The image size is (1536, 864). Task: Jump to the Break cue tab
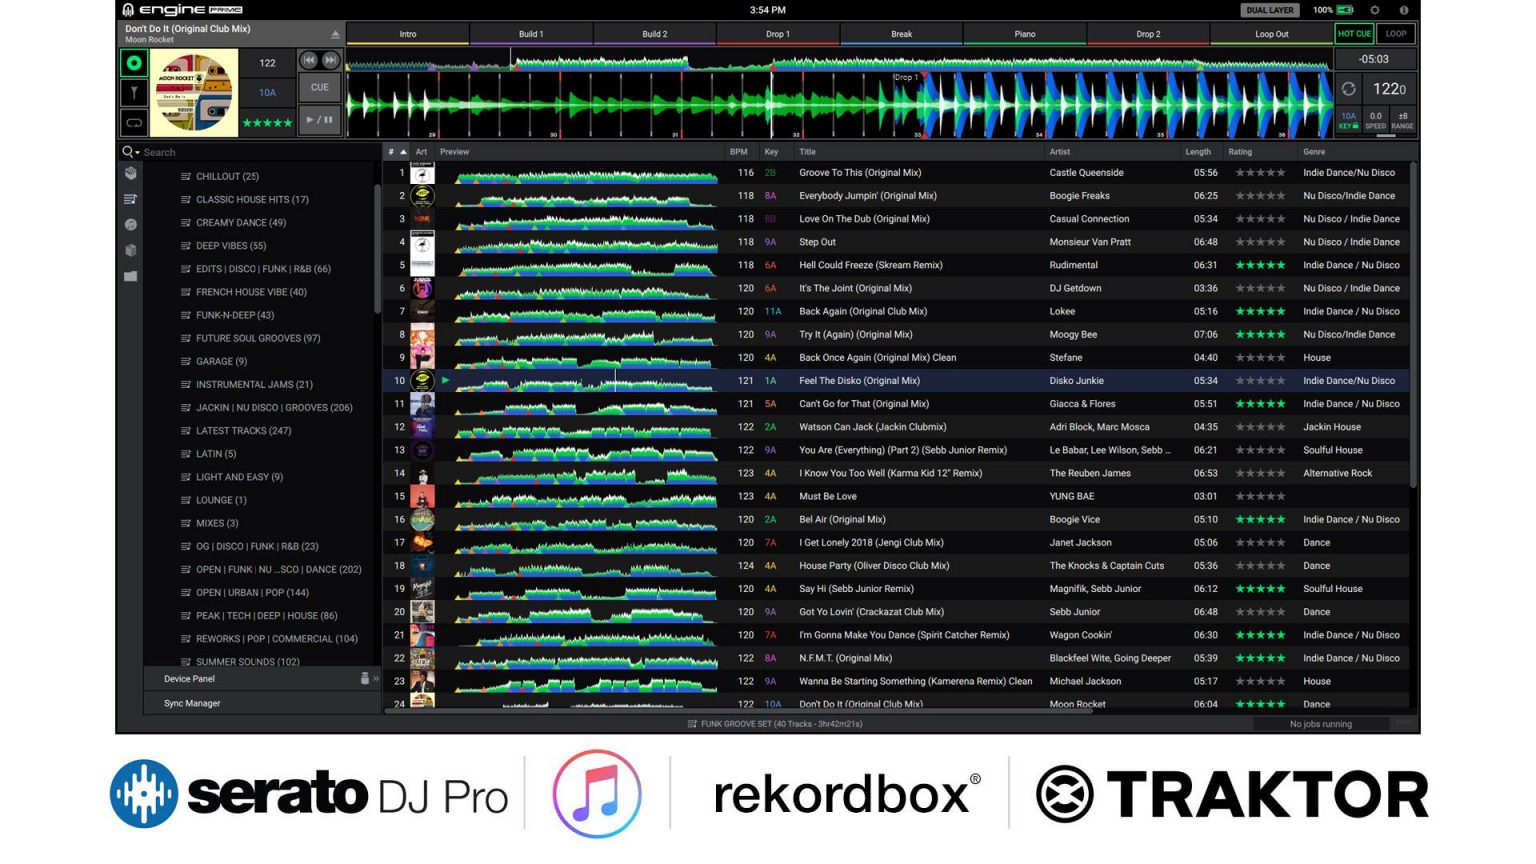[x=902, y=34]
